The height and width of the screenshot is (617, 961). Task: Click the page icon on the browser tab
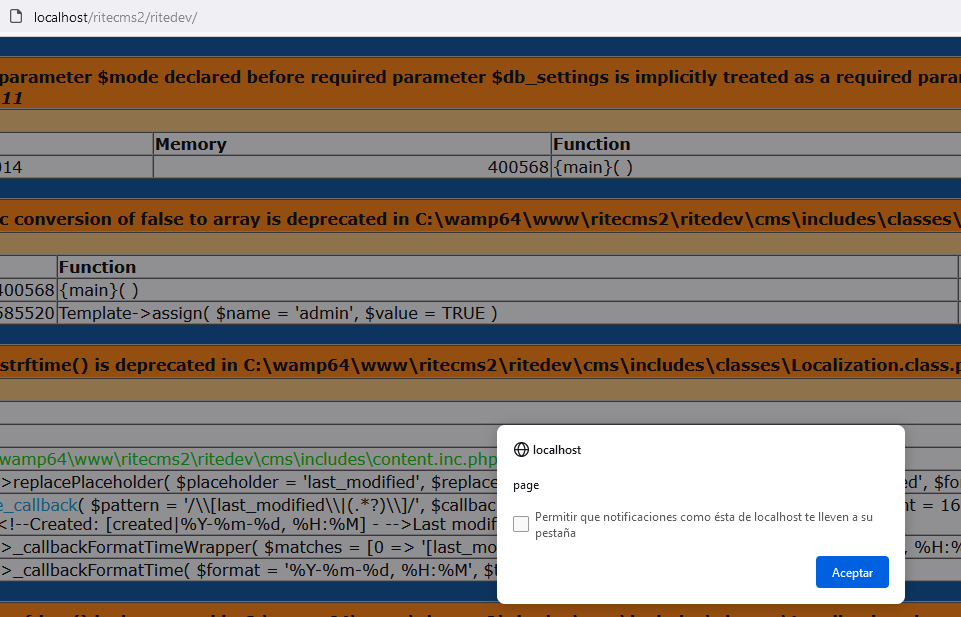click(14, 16)
